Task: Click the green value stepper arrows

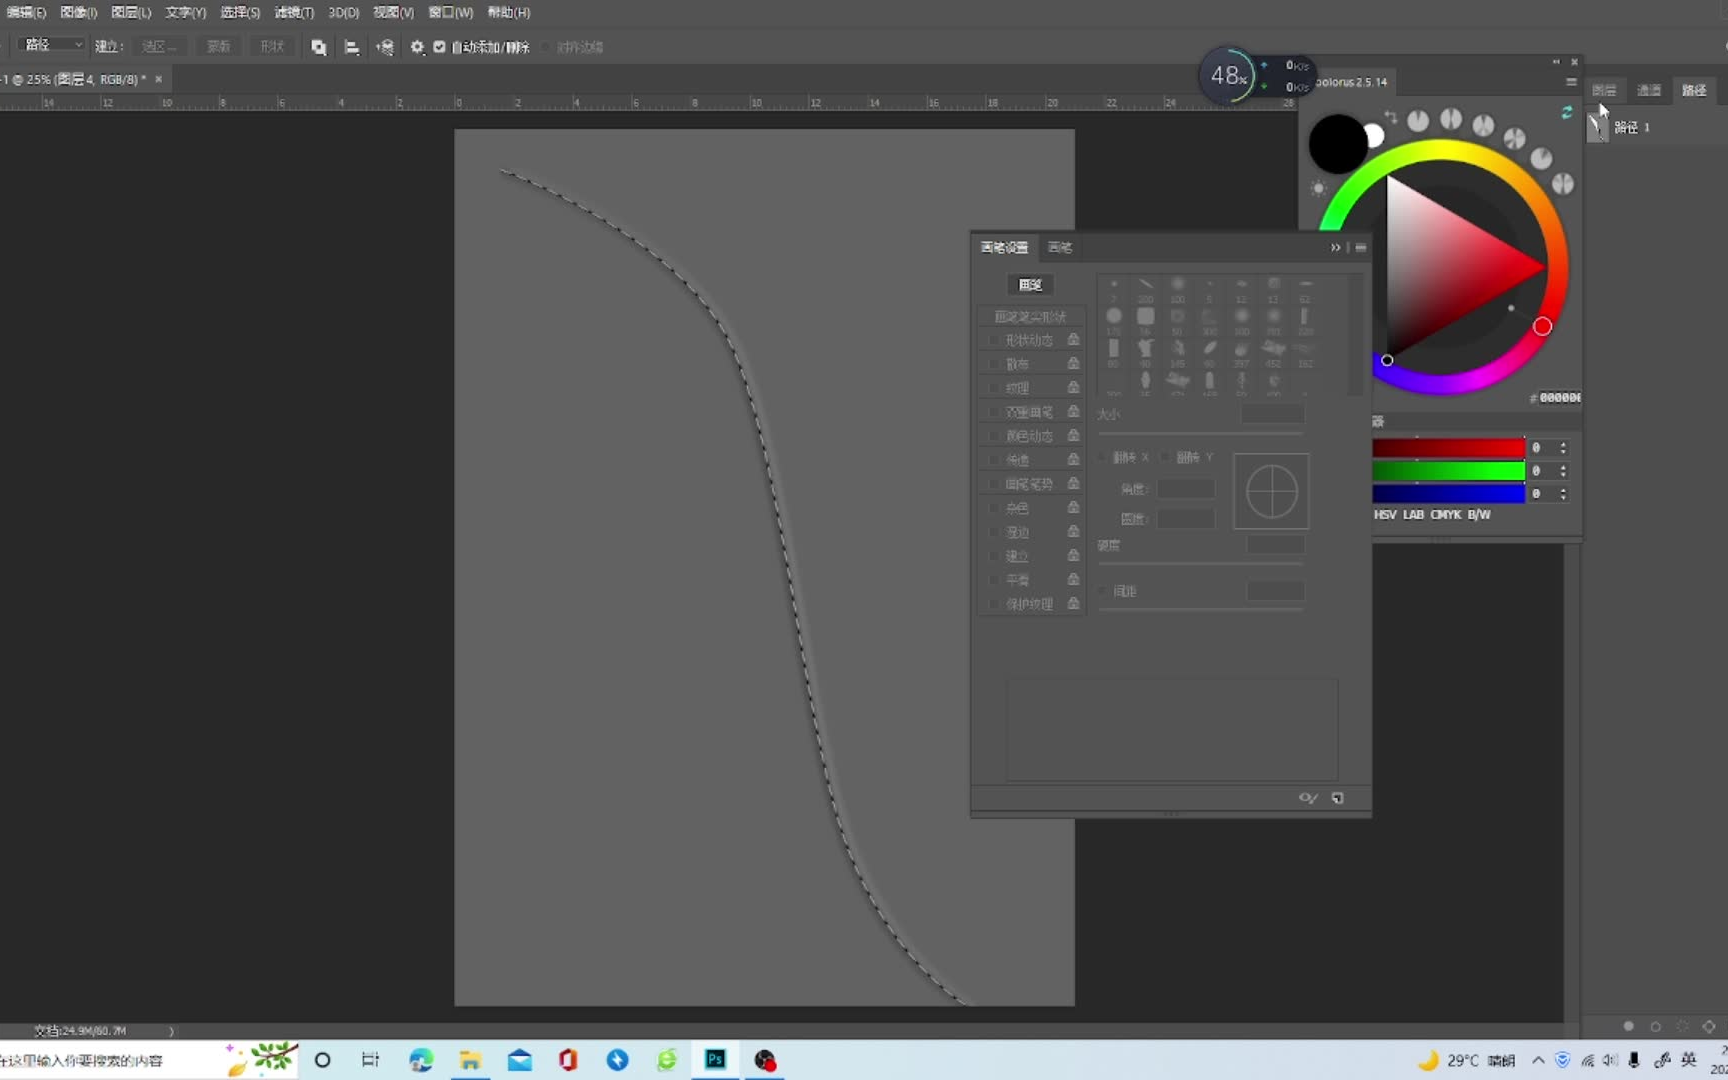Action: 1563,471
